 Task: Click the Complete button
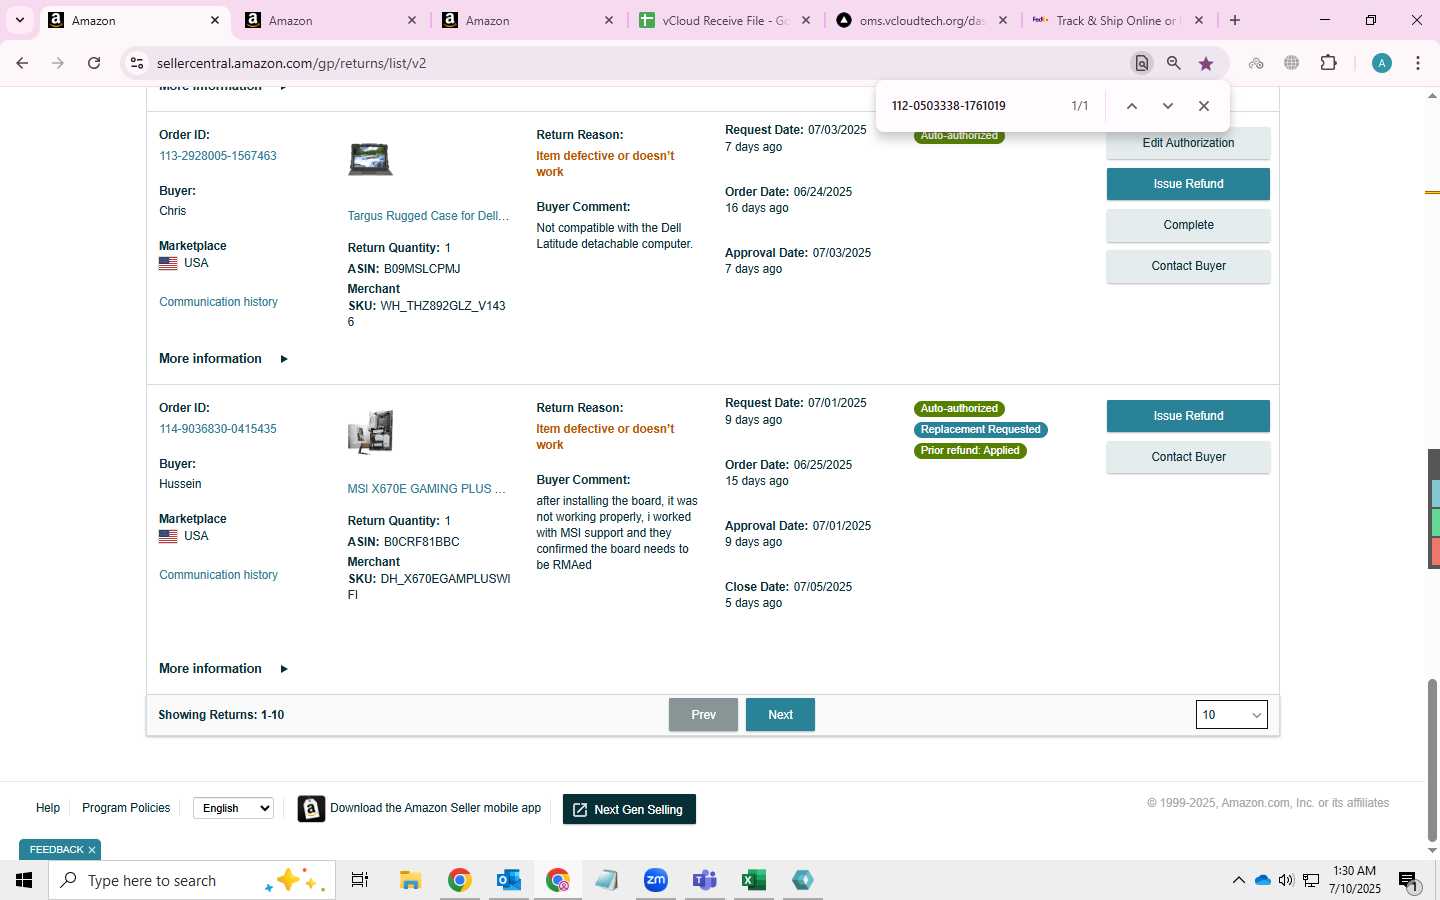(x=1188, y=225)
